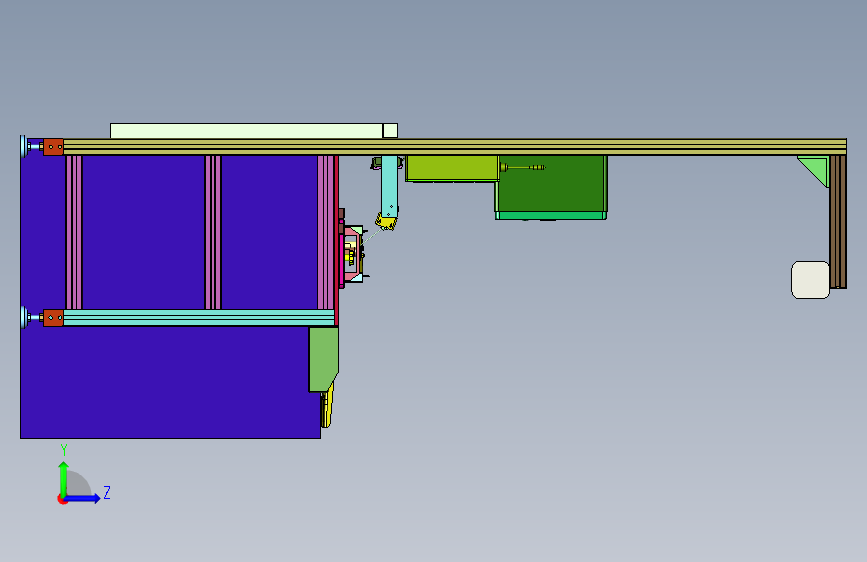Select the bolt on dark green box
This screenshot has height=562, width=867.
point(523,167)
